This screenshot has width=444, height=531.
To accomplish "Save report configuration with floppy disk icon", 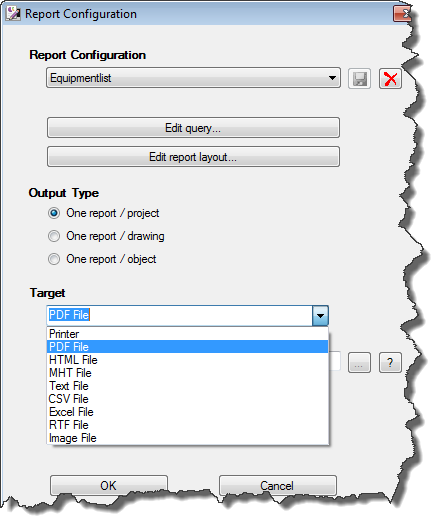I will (x=359, y=79).
